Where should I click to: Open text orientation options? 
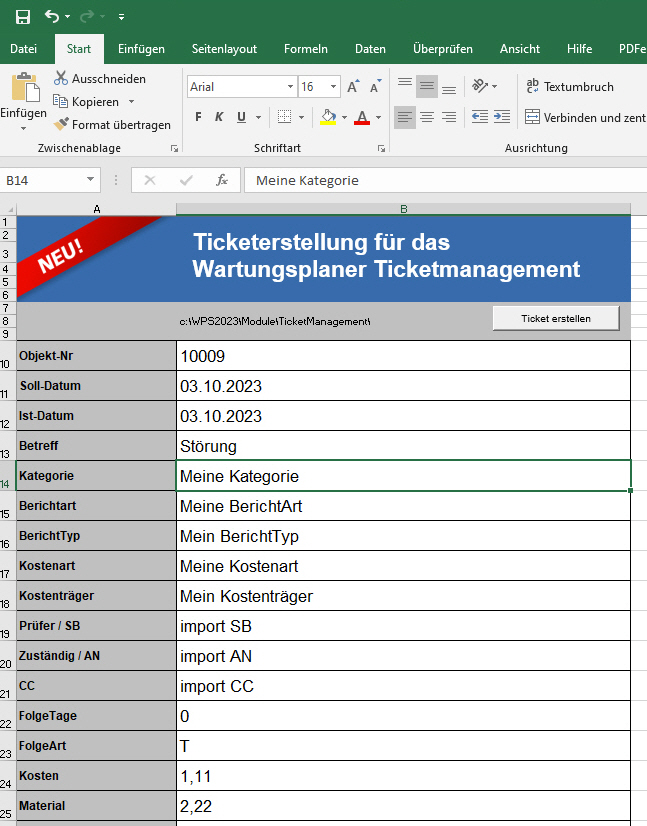[x=484, y=85]
